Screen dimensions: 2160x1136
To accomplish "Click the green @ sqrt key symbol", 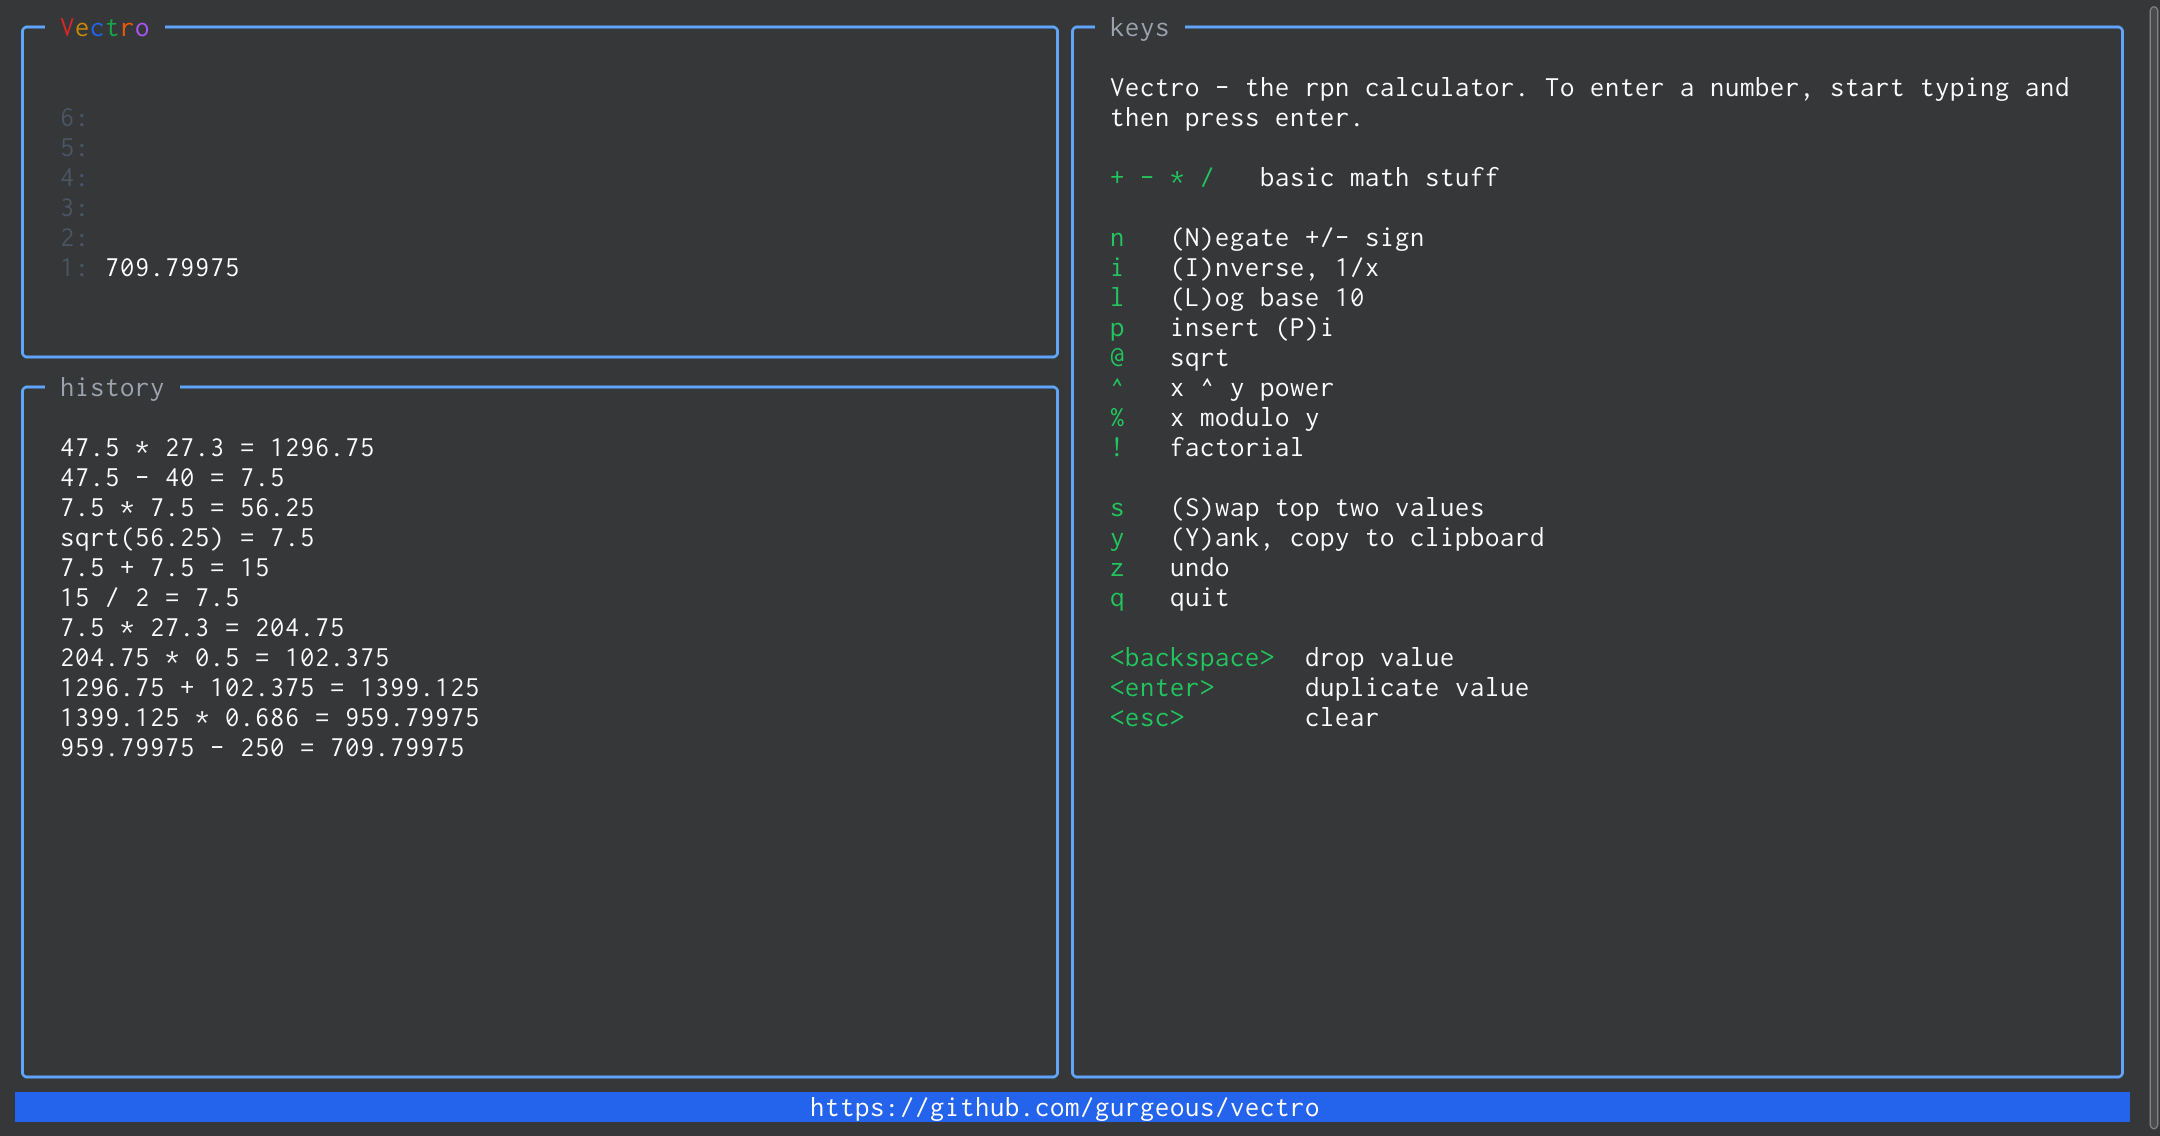I will 1117,358.
